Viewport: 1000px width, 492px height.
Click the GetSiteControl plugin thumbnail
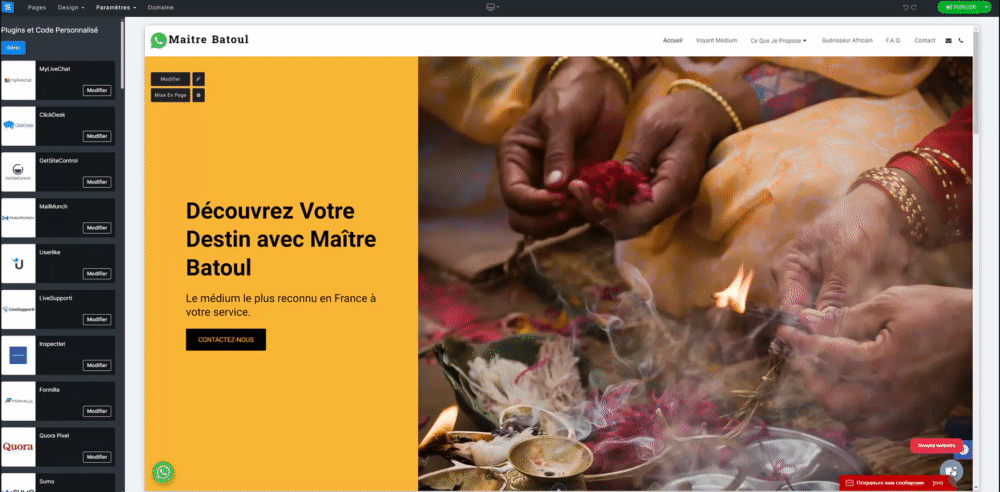point(18,172)
